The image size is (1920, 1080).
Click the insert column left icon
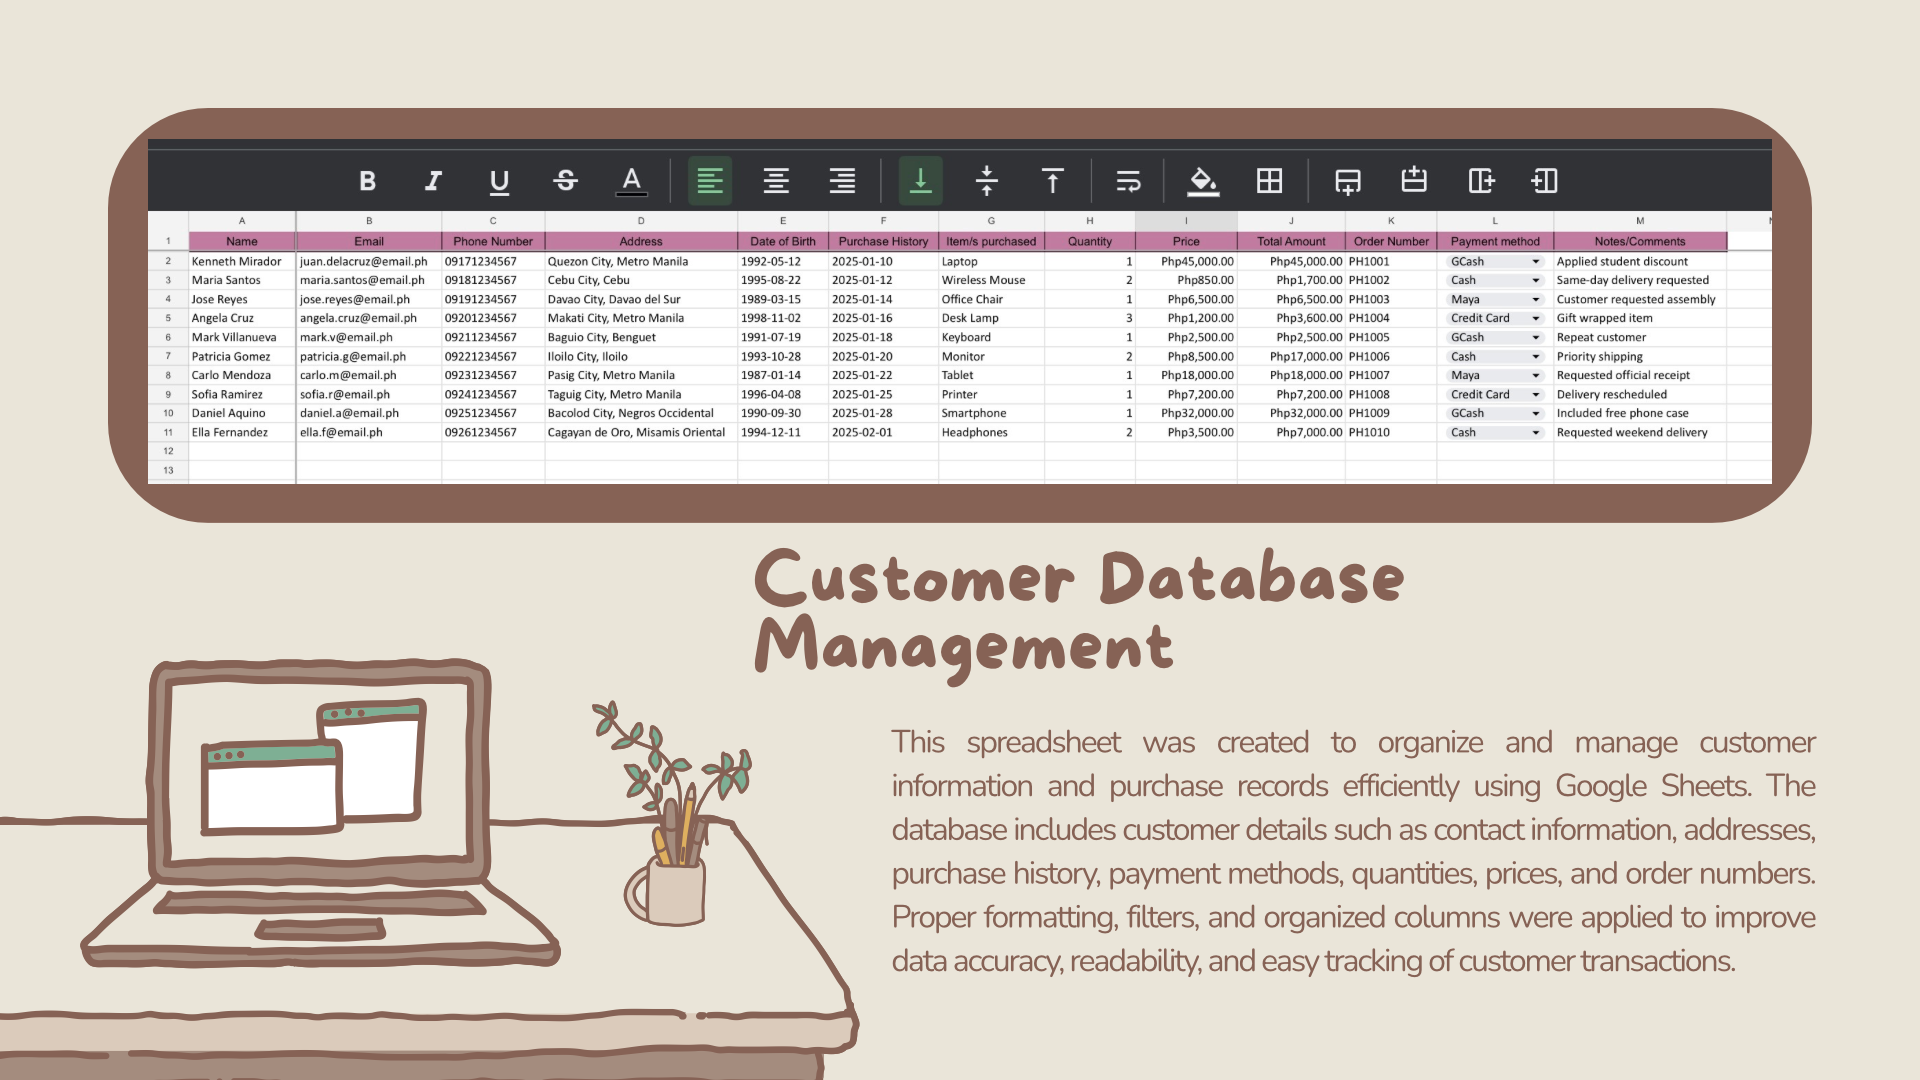(x=1545, y=181)
